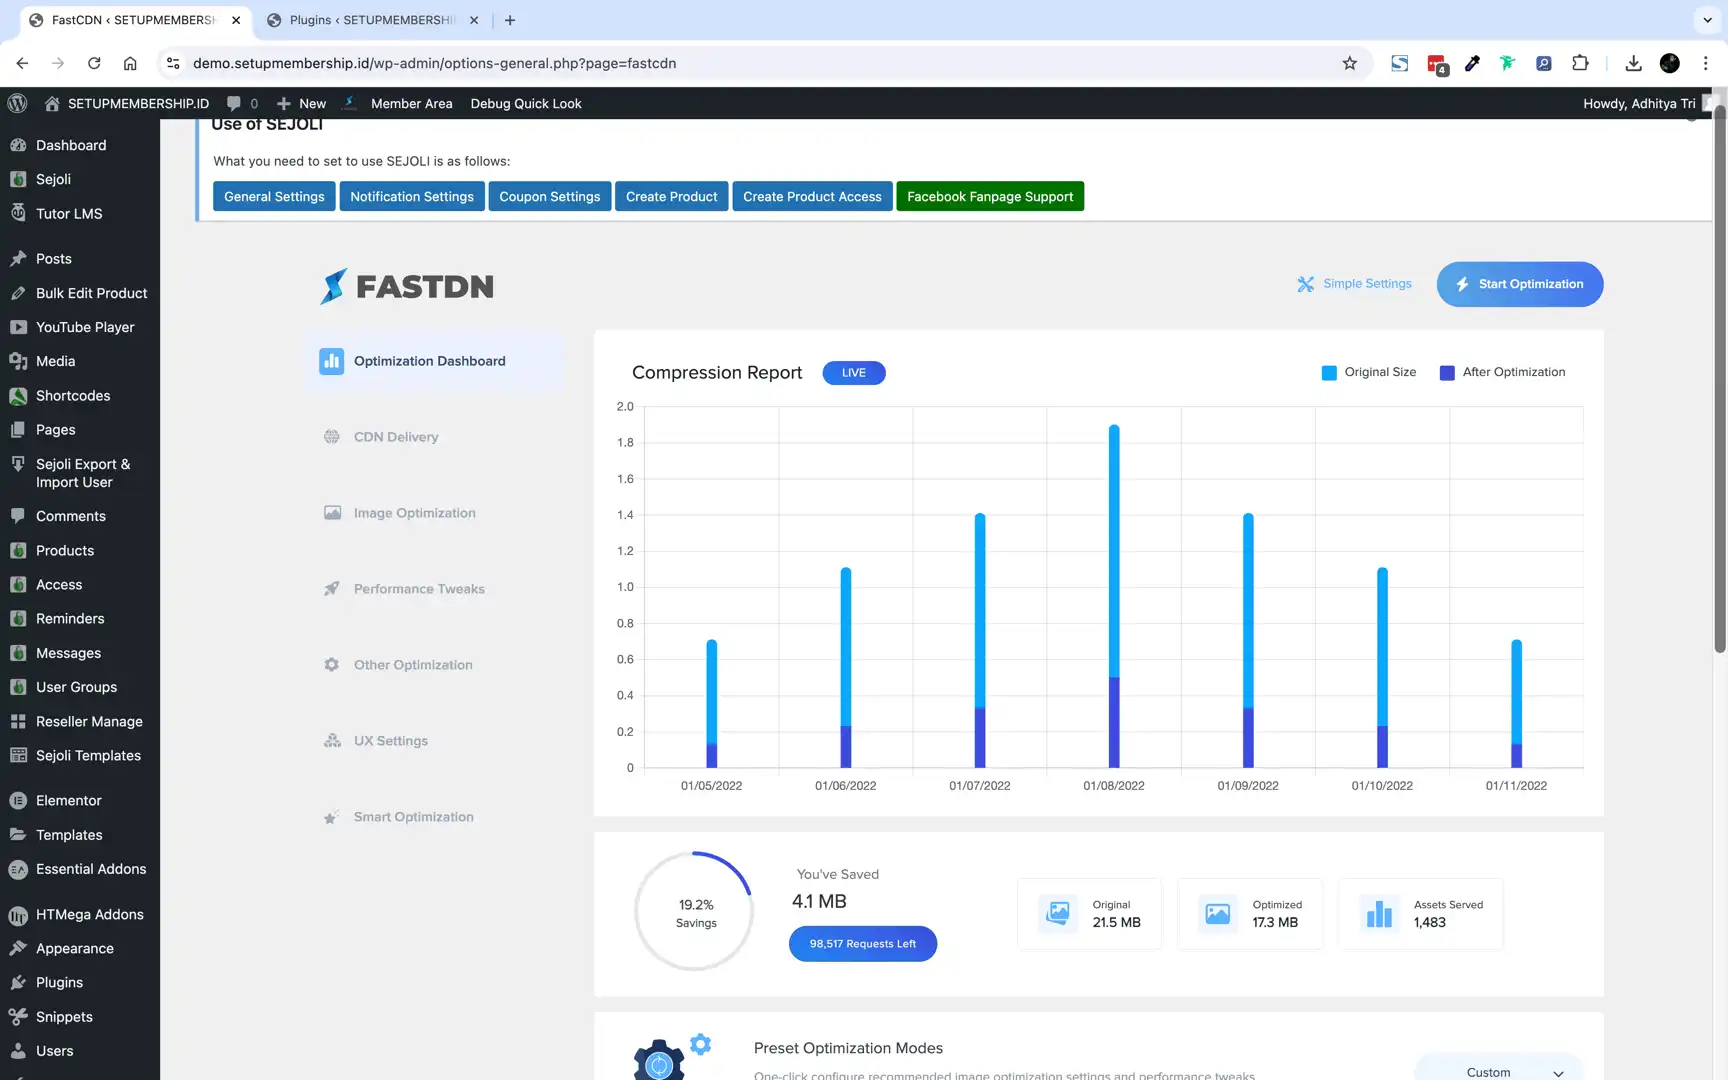This screenshot has height=1080, width=1728.
Task: Click General Settings button
Action: [274, 196]
